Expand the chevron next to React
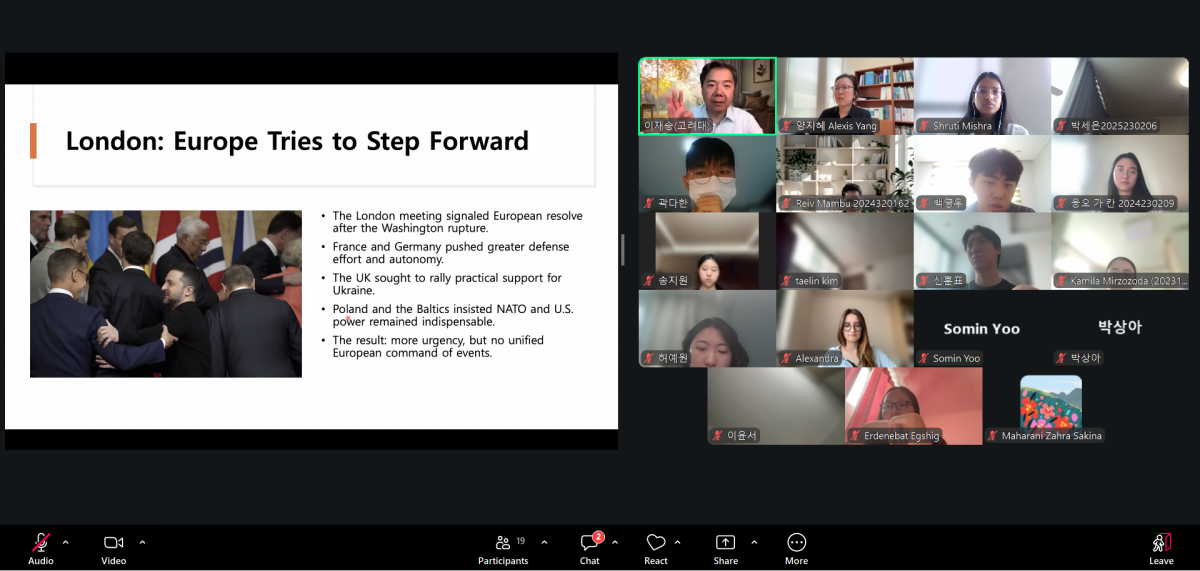 678,542
